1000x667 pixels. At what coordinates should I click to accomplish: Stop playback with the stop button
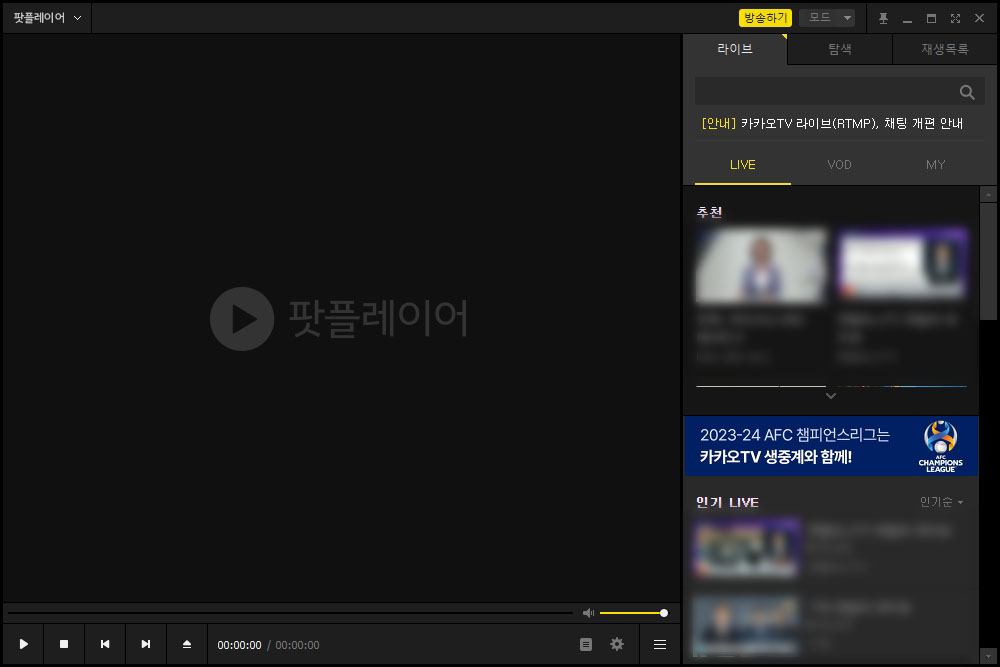click(x=64, y=644)
